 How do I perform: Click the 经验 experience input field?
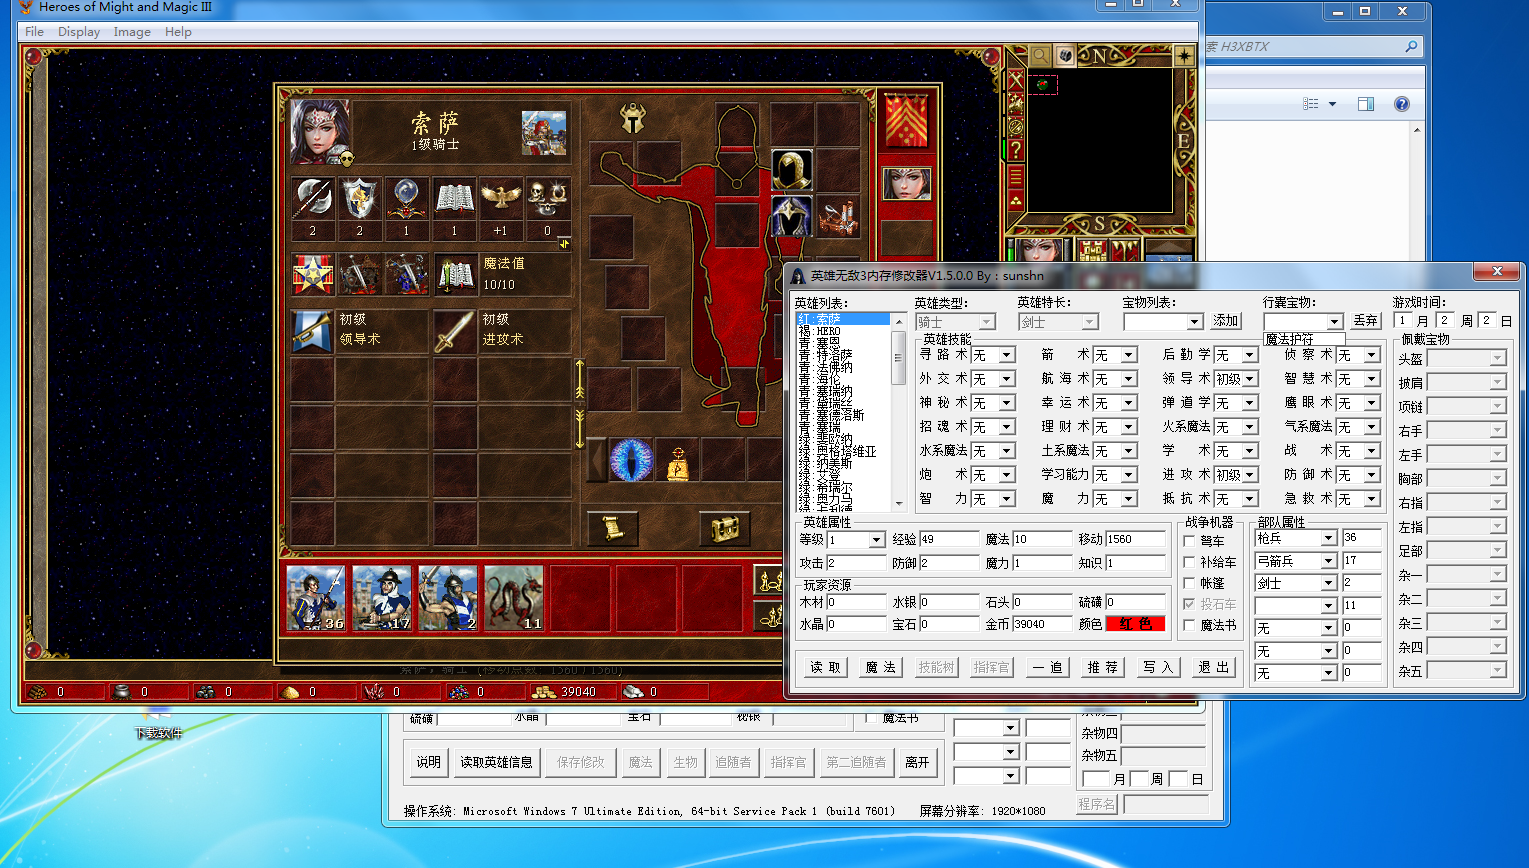tap(949, 539)
